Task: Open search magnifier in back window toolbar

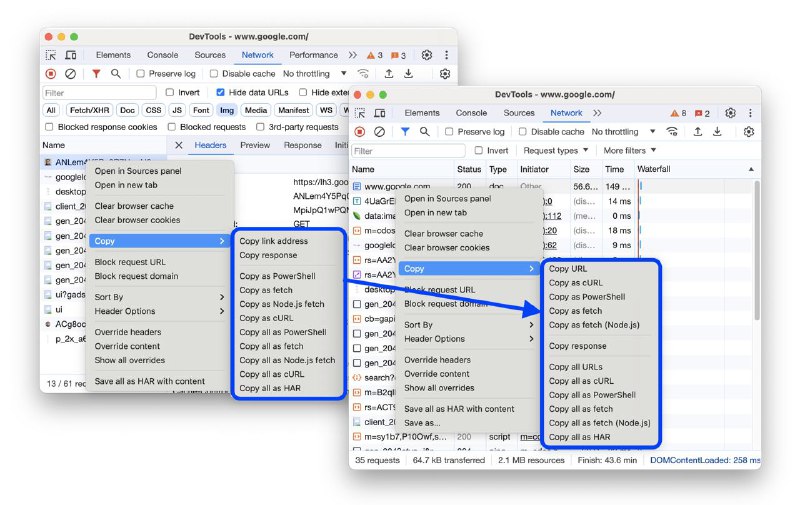Action: tap(116, 74)
